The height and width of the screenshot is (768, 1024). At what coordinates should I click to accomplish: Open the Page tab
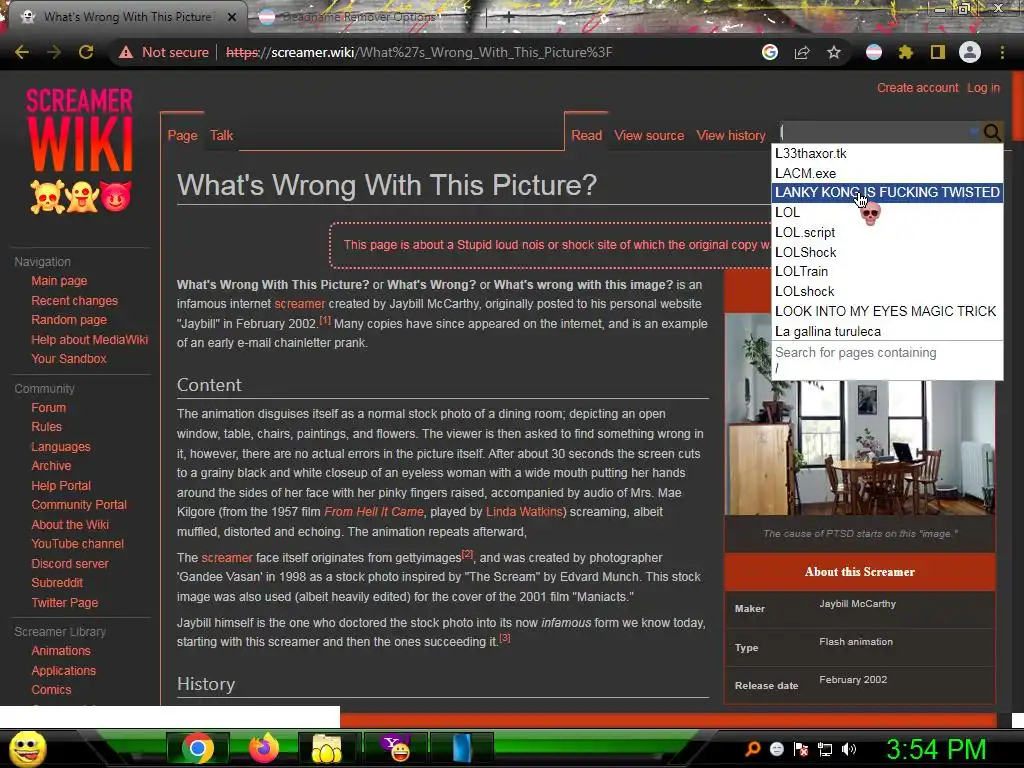click(182, 135)
